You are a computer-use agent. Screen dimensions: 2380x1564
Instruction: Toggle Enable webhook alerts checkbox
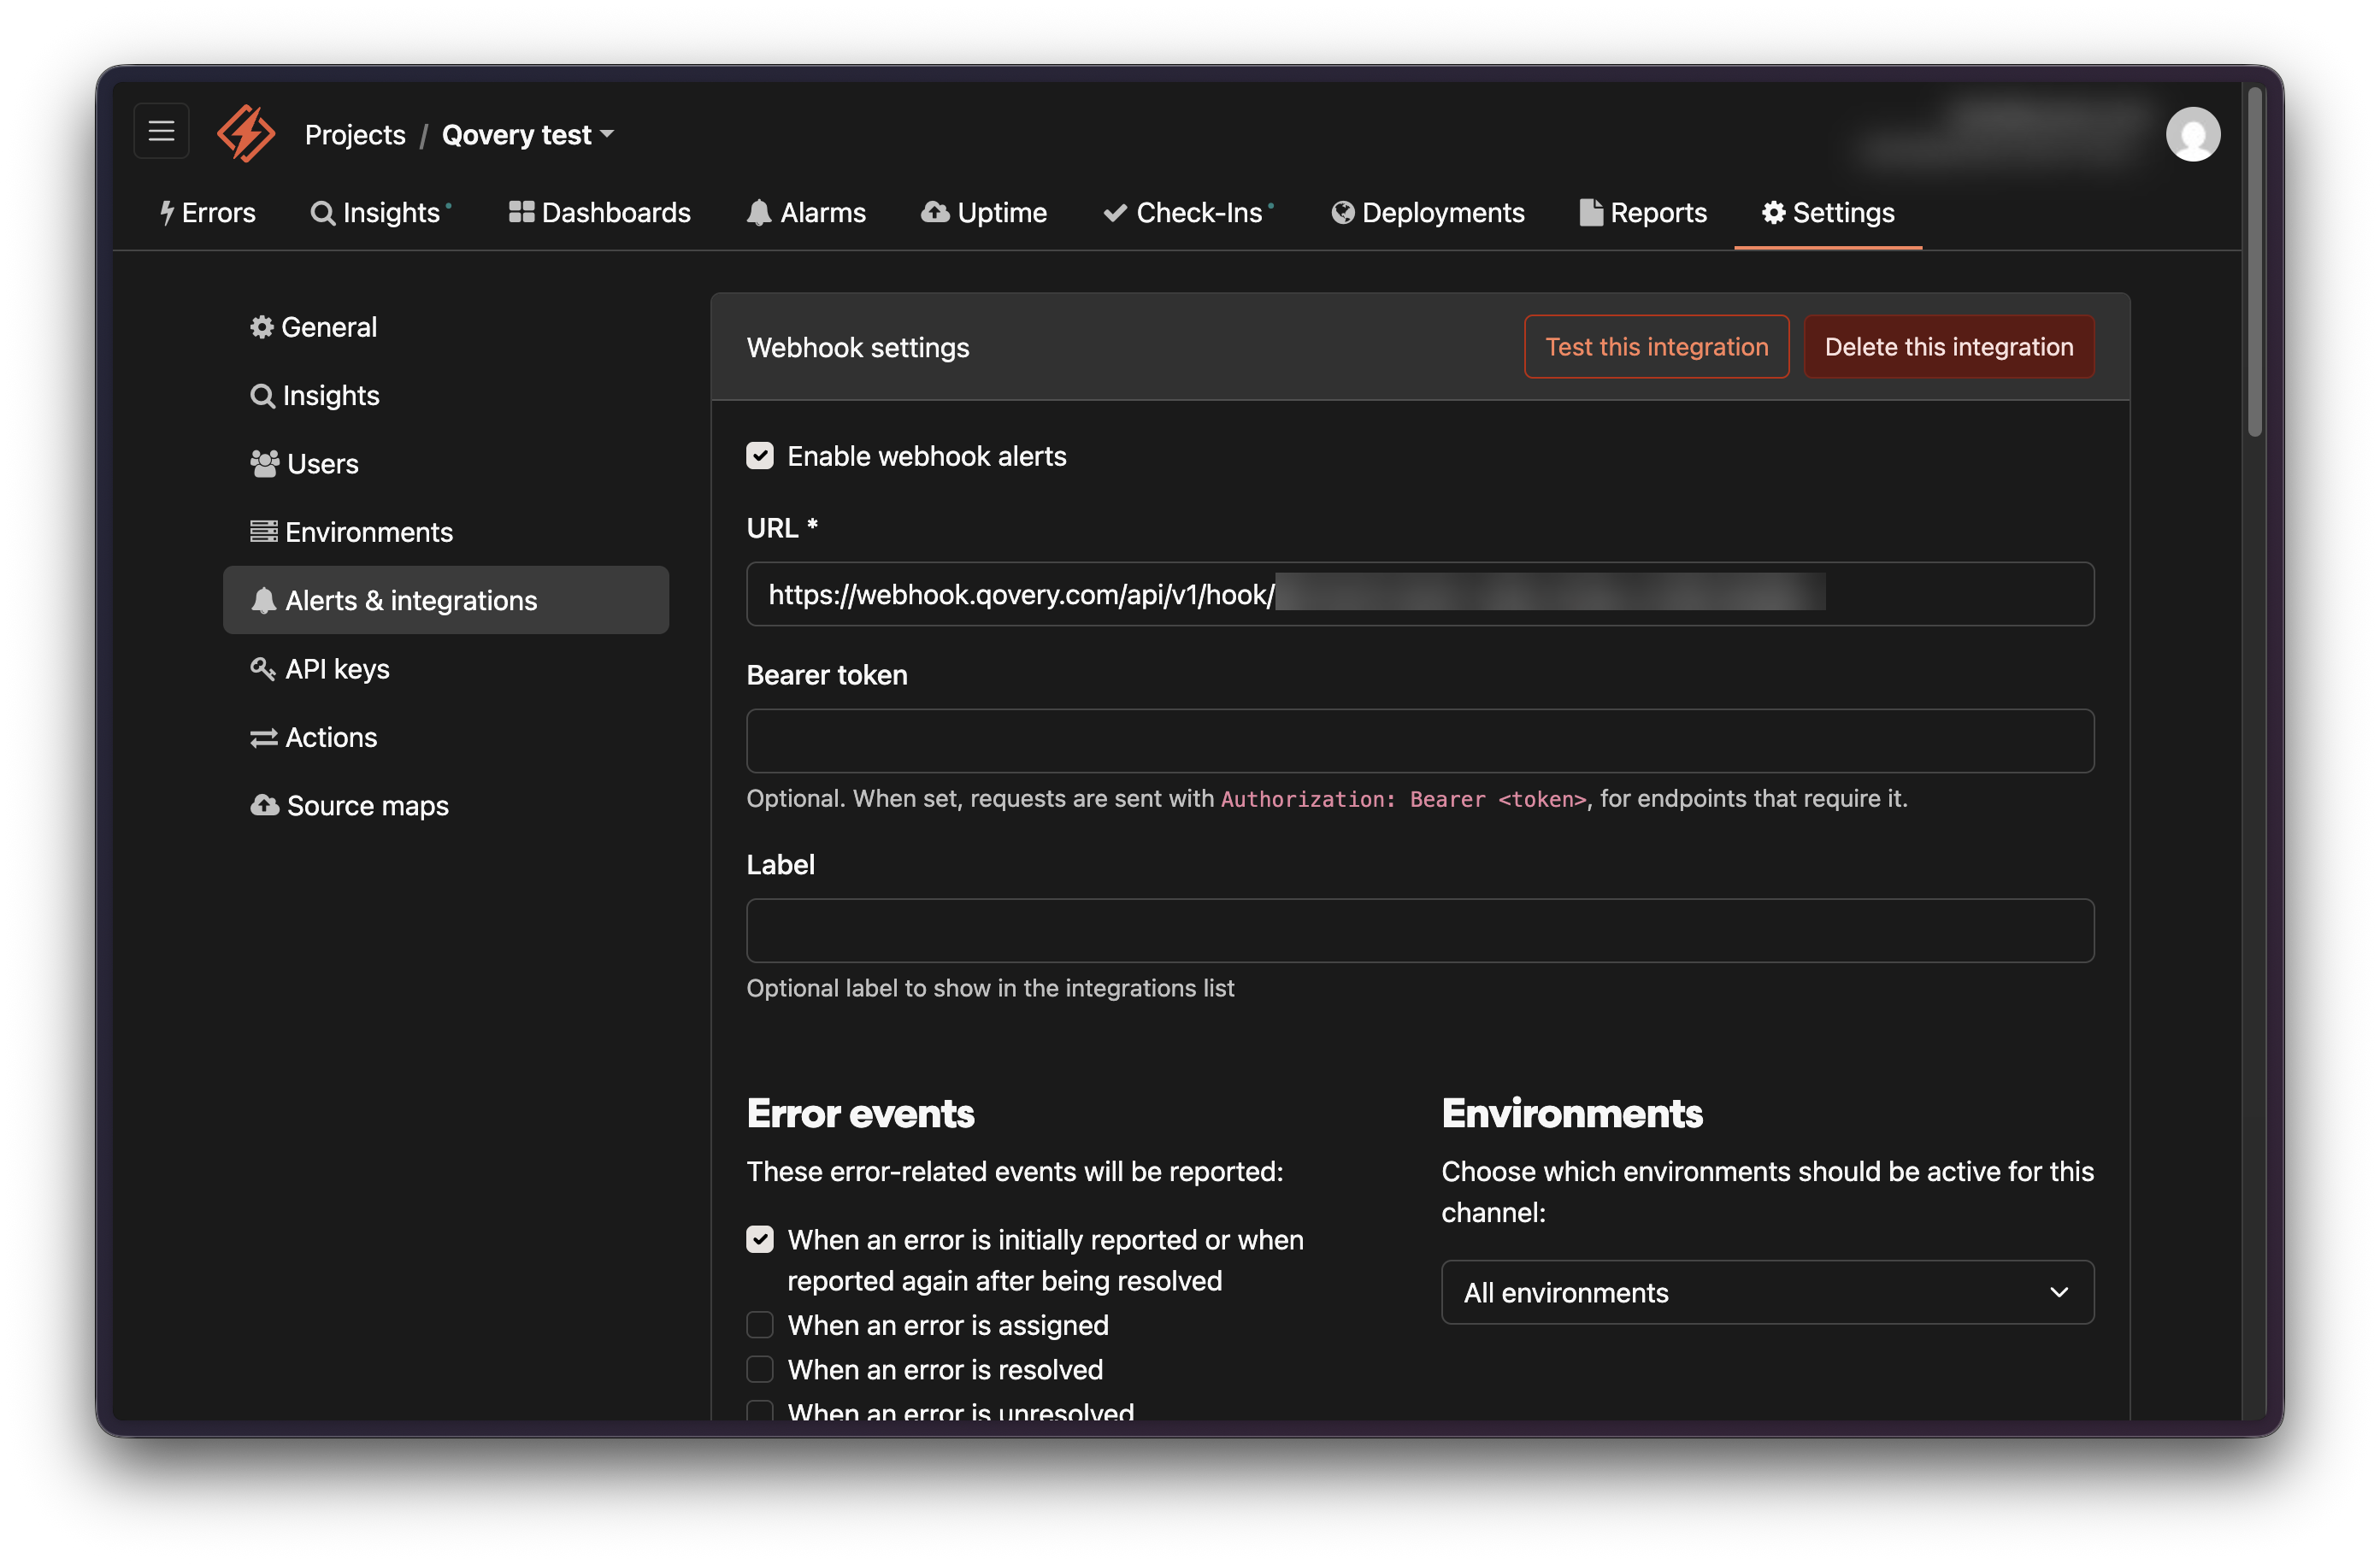tap(760, 456)
